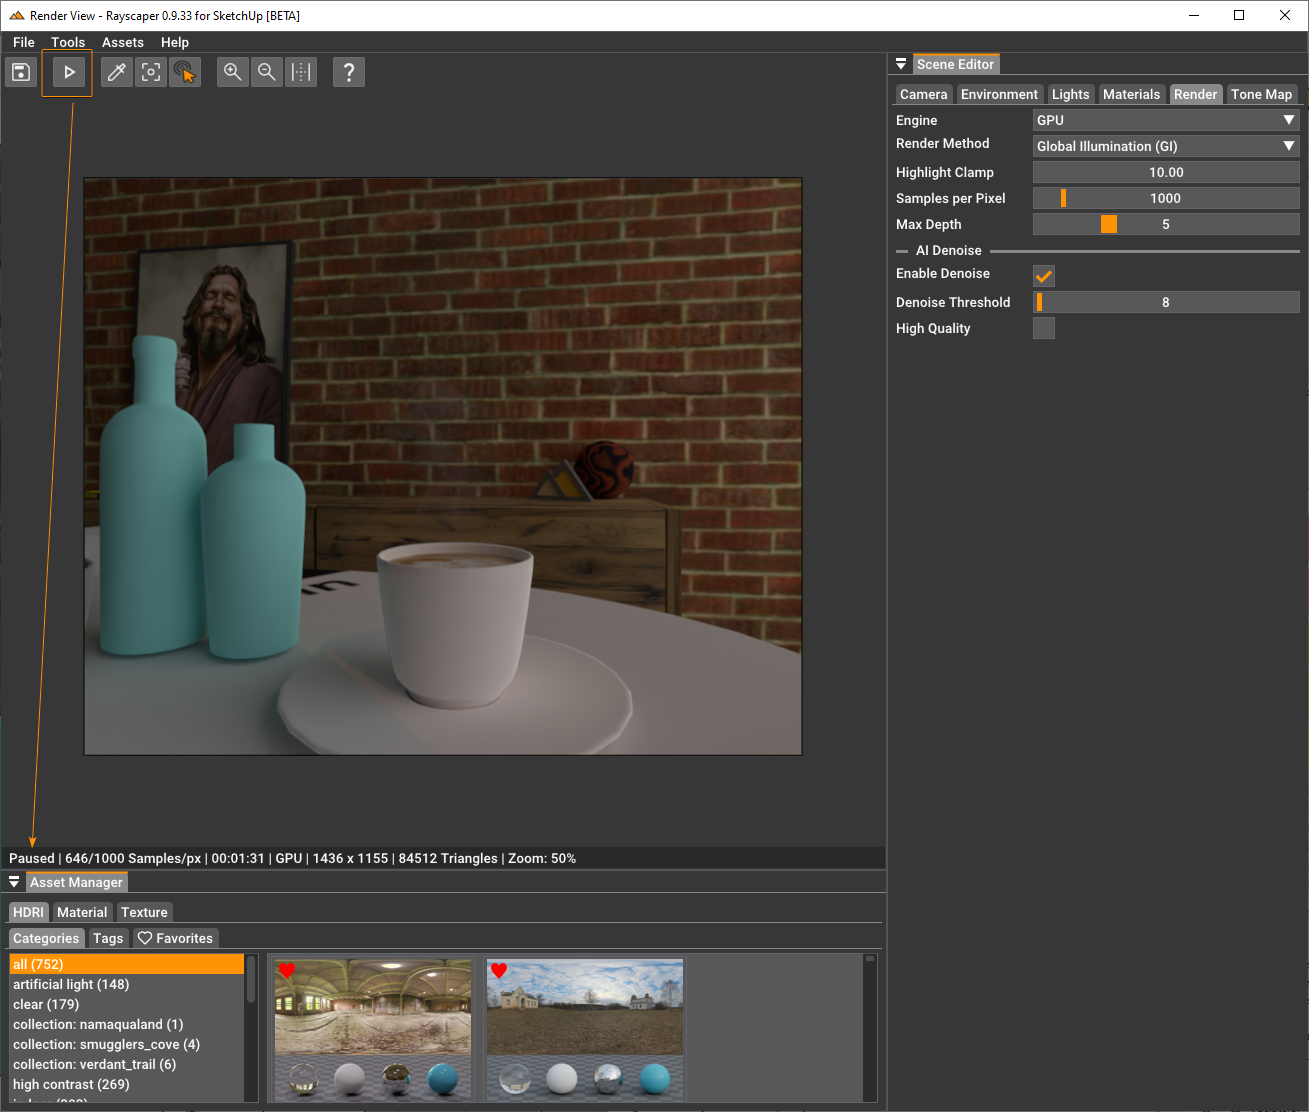Click '84512 Triangles' in status bar
Viewport: 1309px width, 1112px height.
(x=448, y=858)
